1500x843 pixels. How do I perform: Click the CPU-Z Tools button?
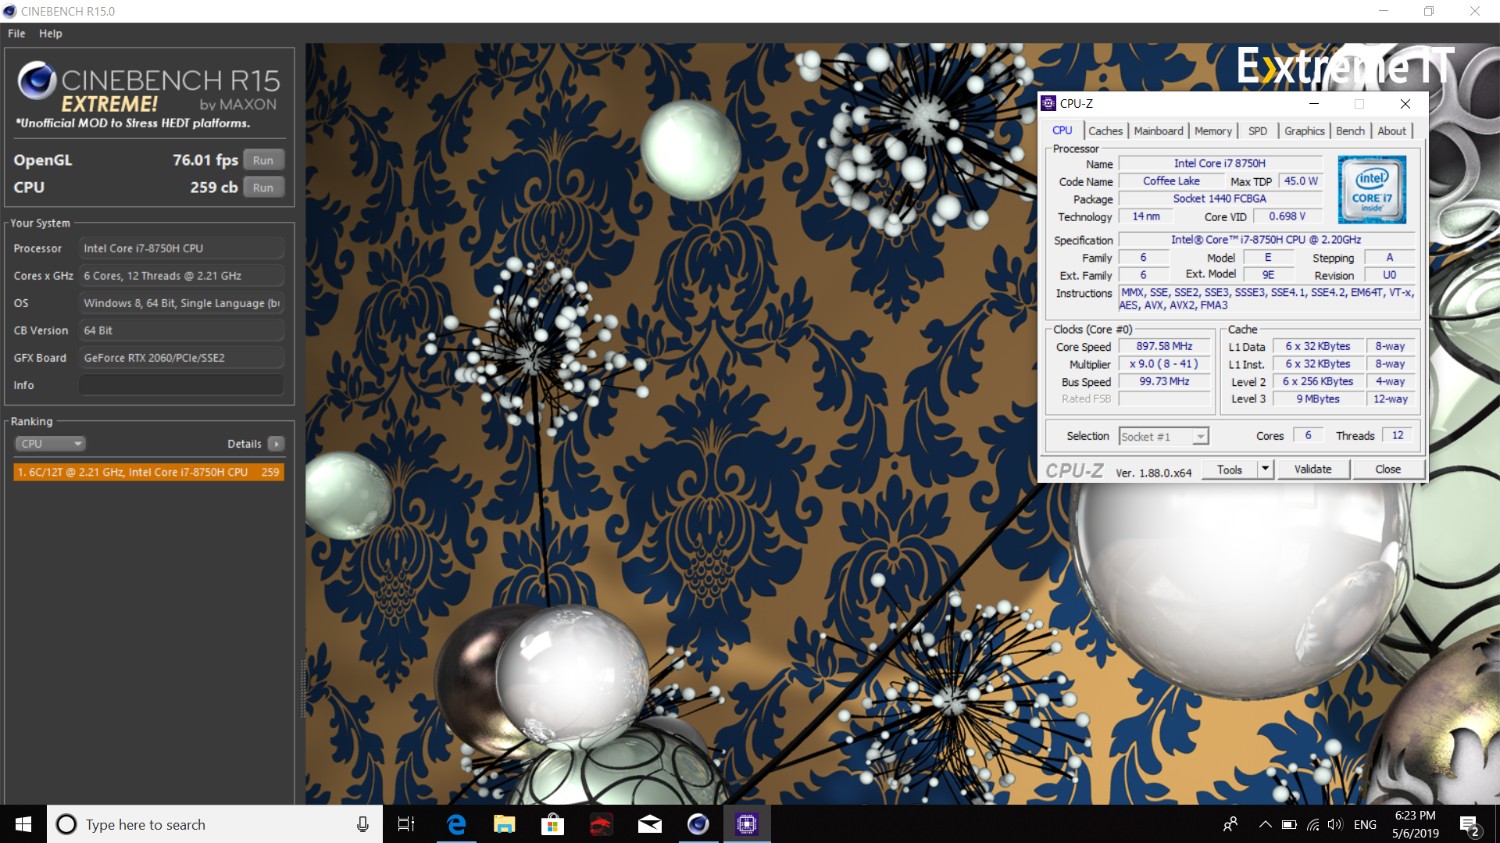1229,469
